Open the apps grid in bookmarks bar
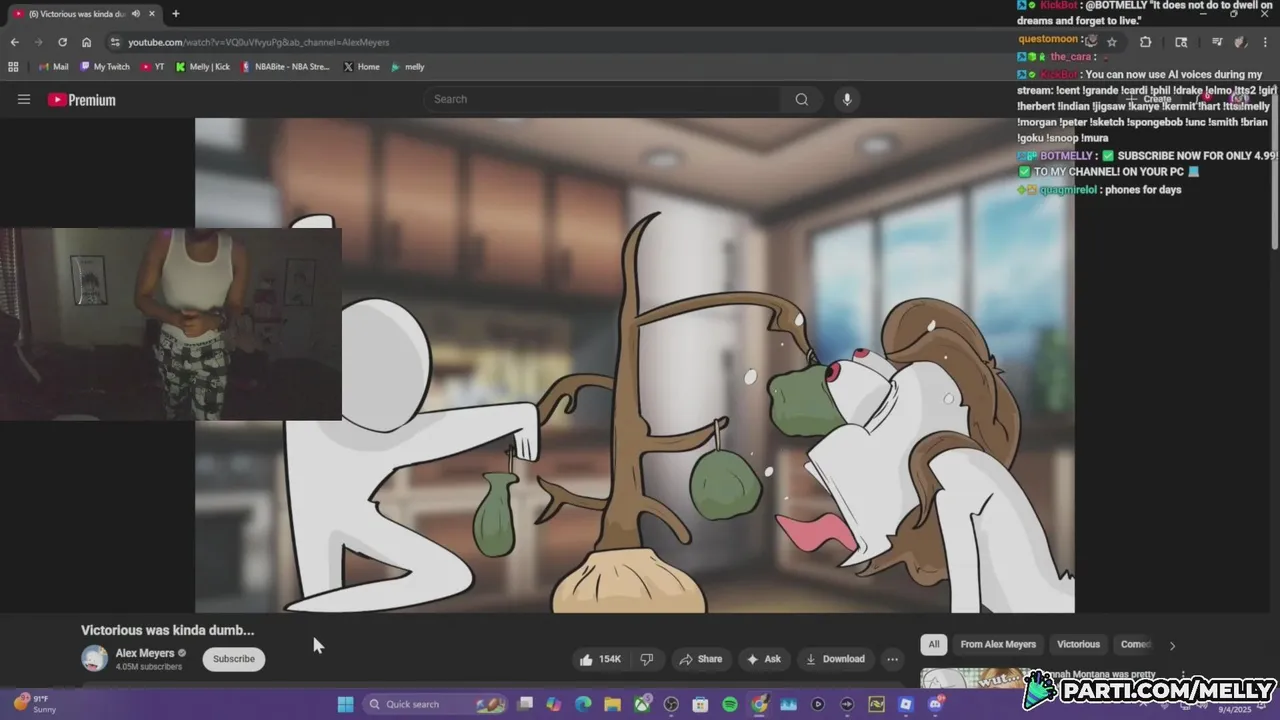This screenshot has height=720, width=1280. 13,67
